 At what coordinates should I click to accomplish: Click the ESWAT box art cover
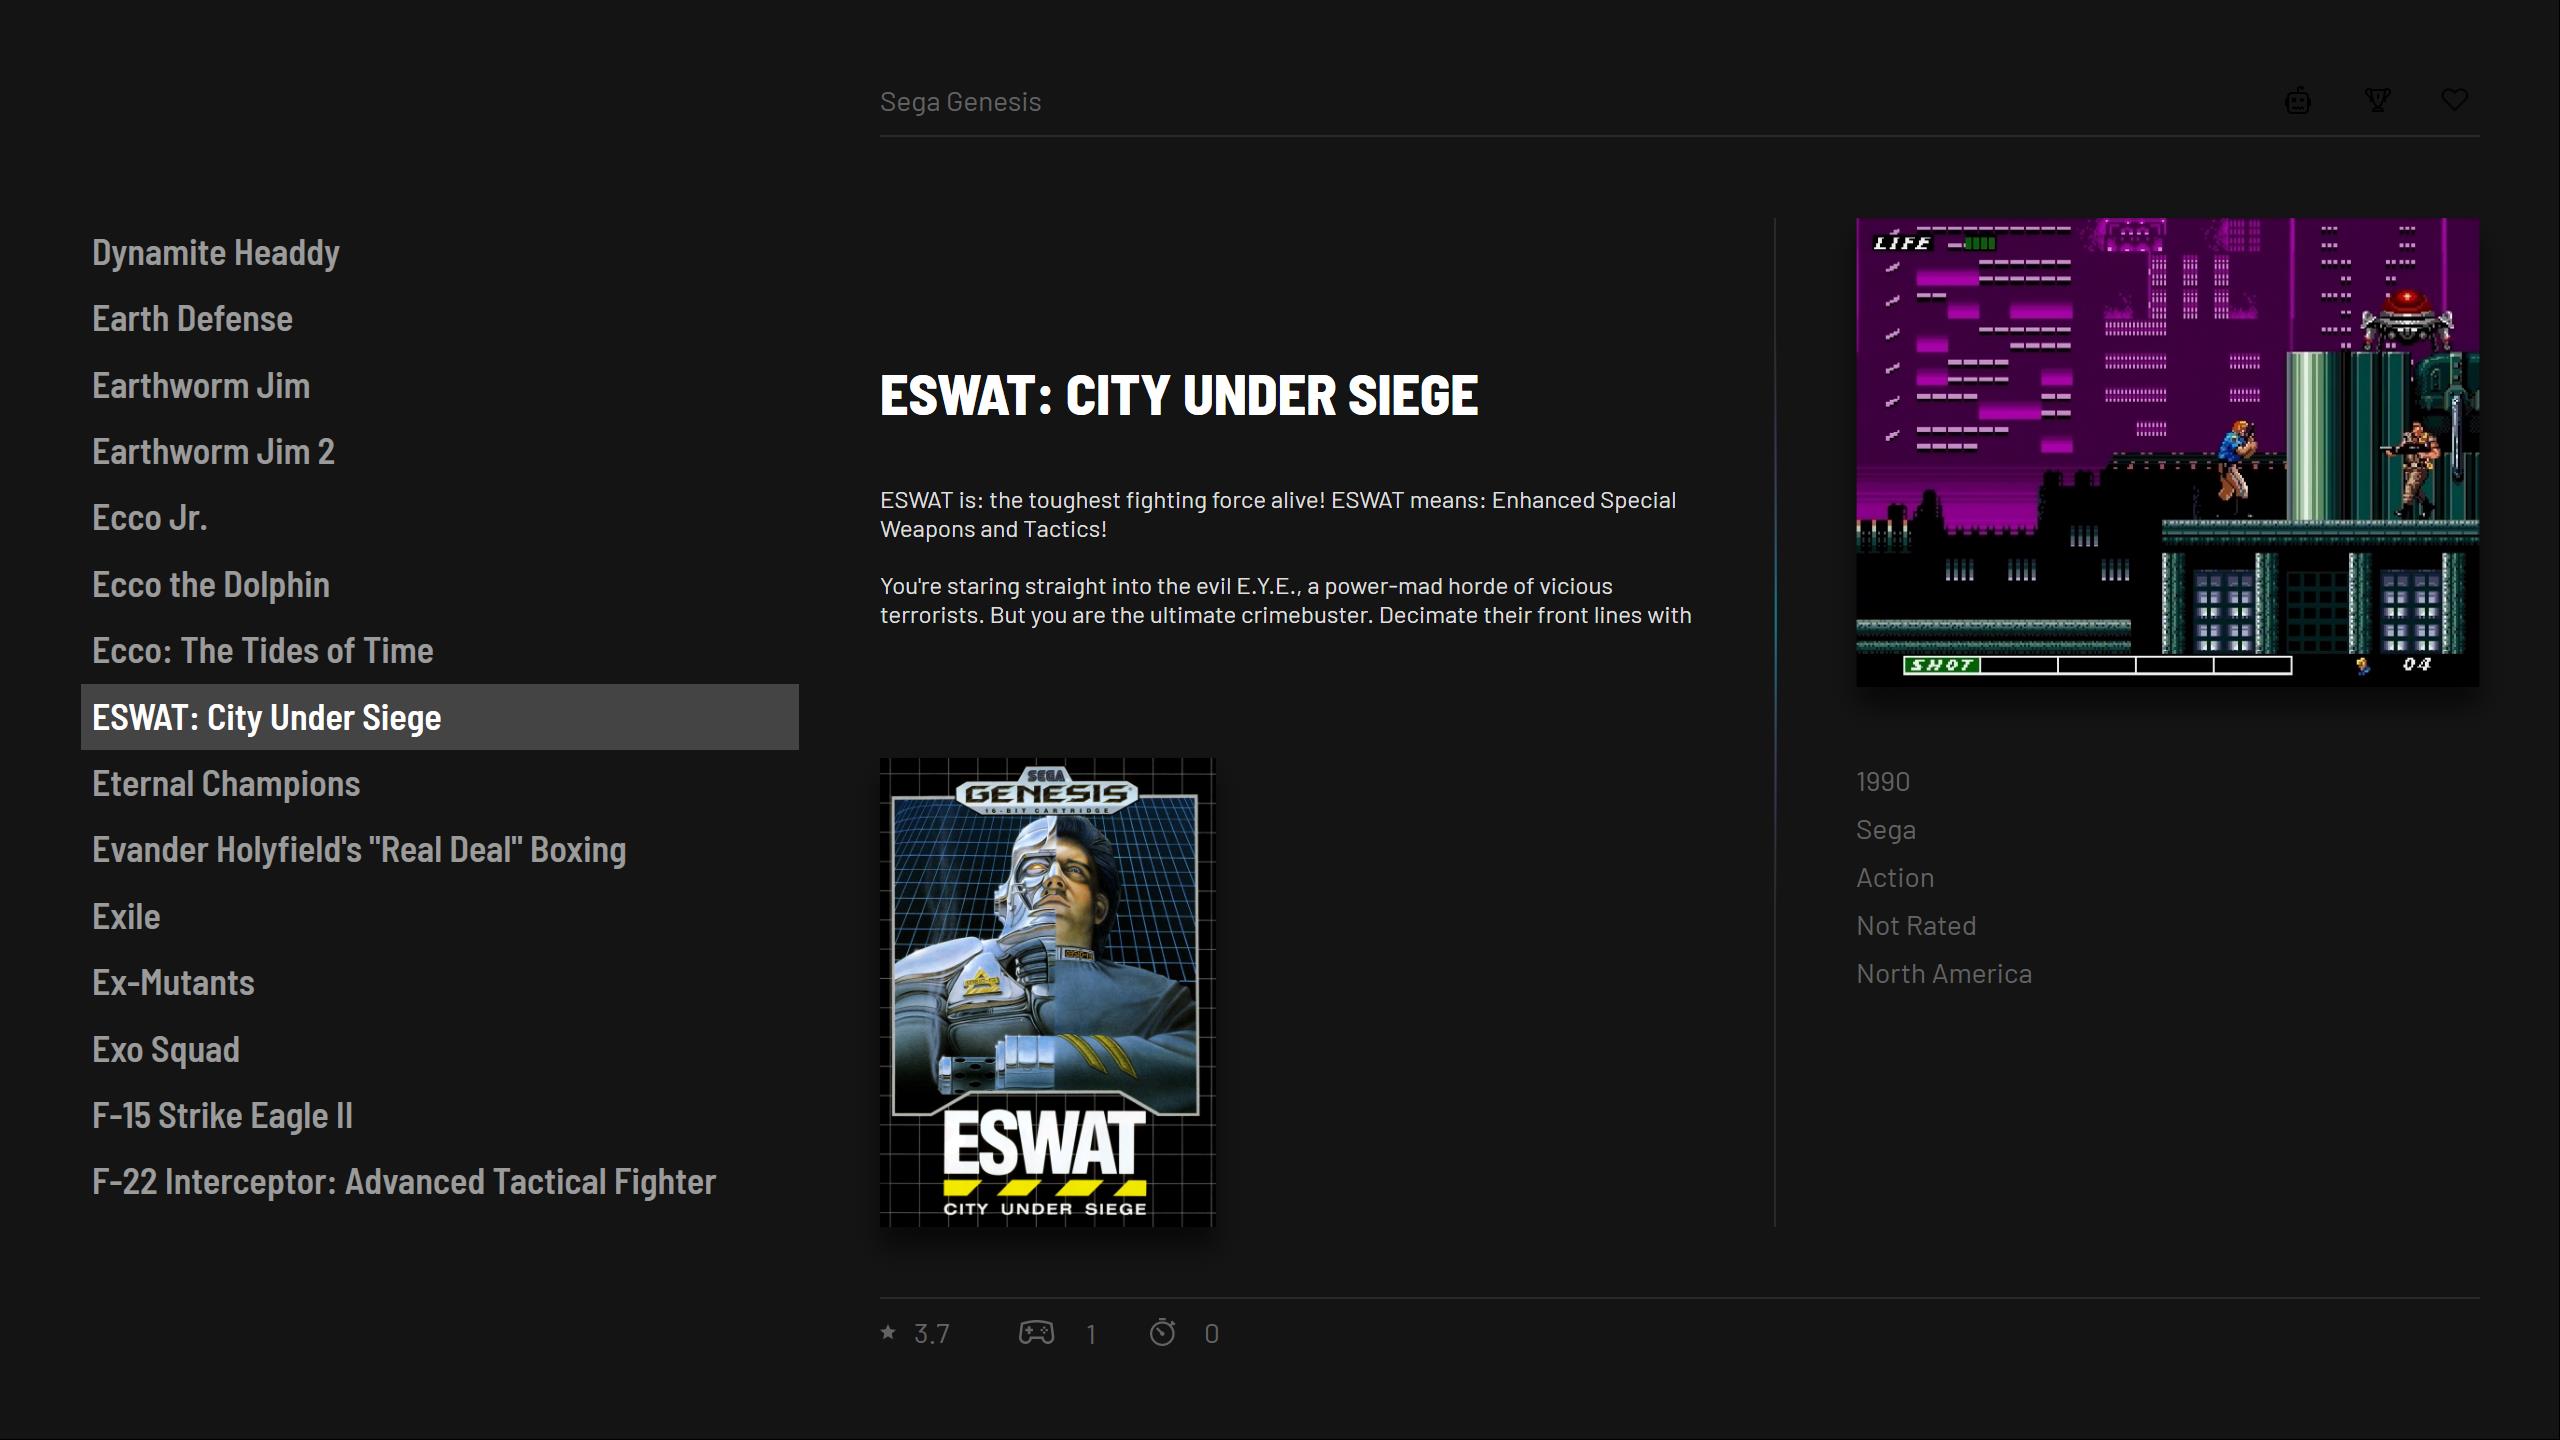pos(1047,992)
